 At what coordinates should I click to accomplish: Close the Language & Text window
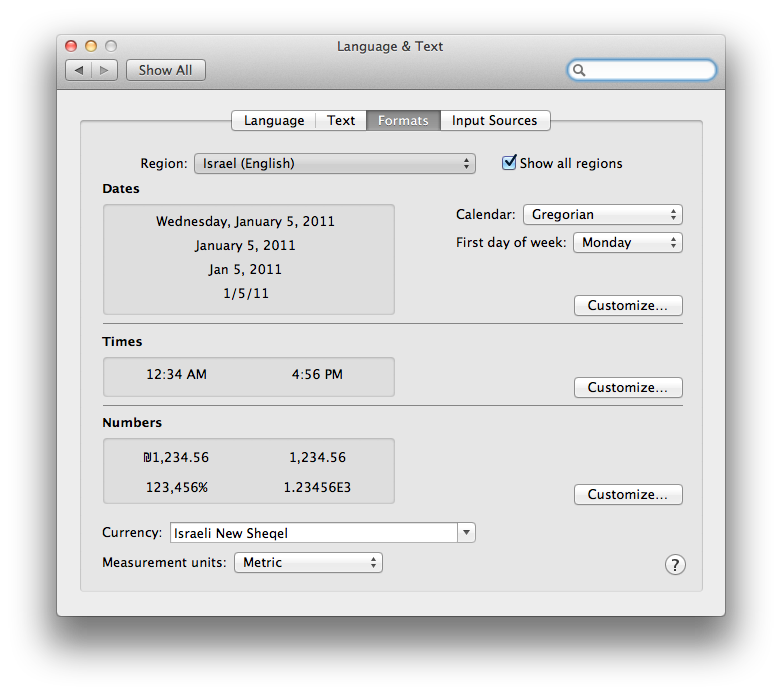coord(71,46)
